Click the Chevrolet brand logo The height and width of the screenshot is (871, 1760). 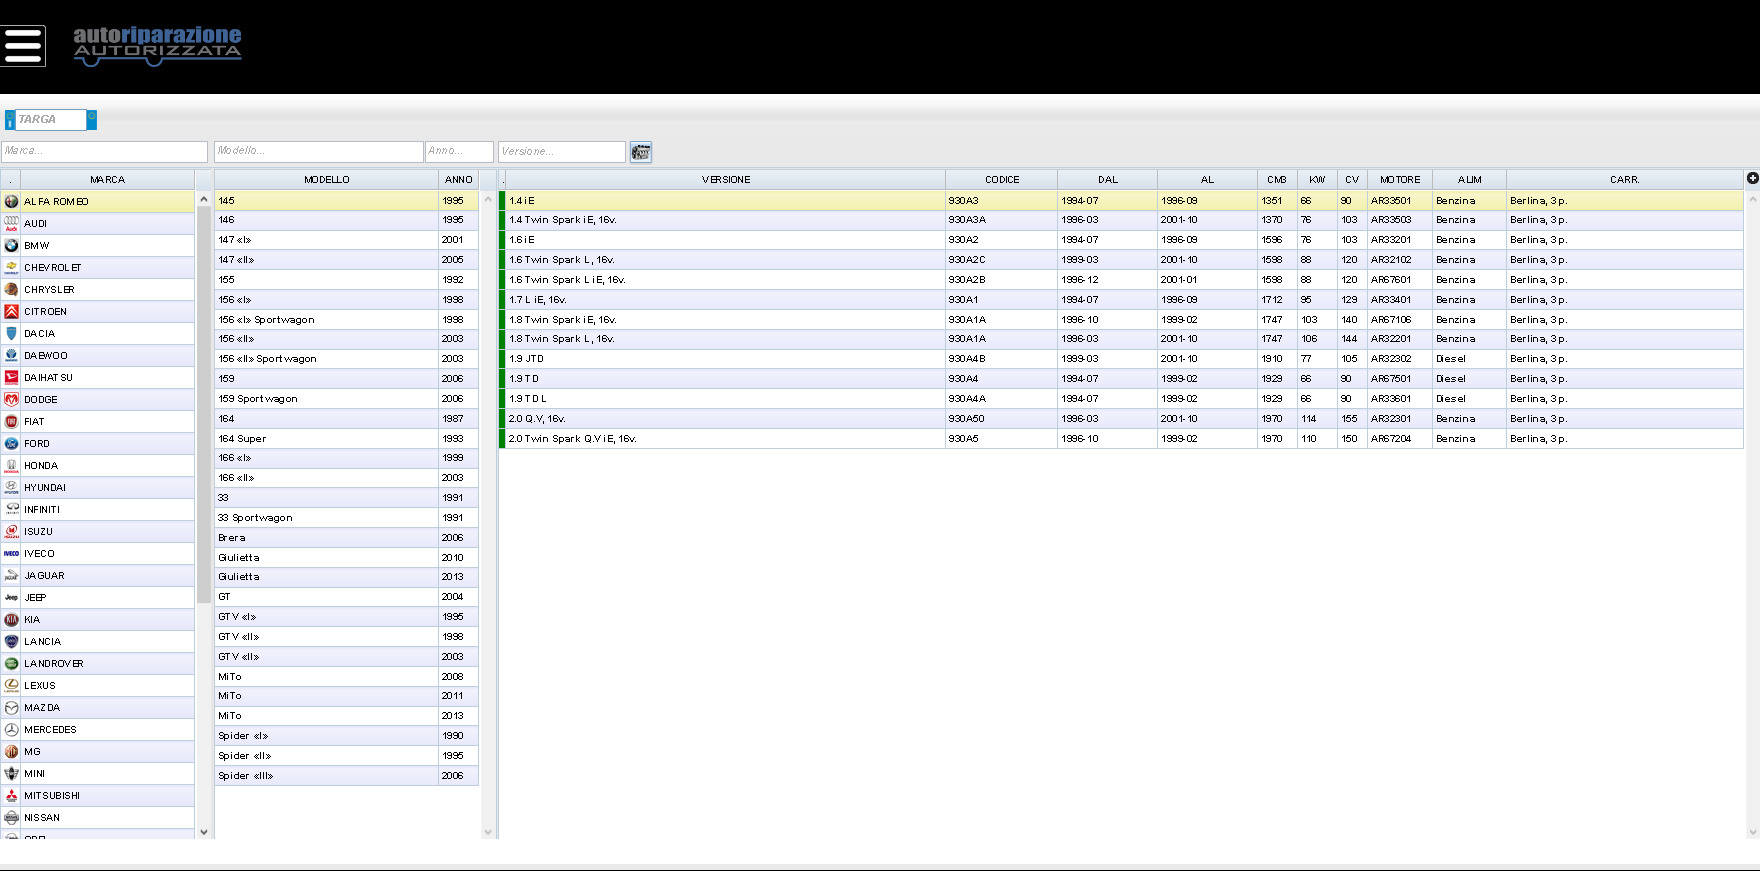(x=11, y=267)
